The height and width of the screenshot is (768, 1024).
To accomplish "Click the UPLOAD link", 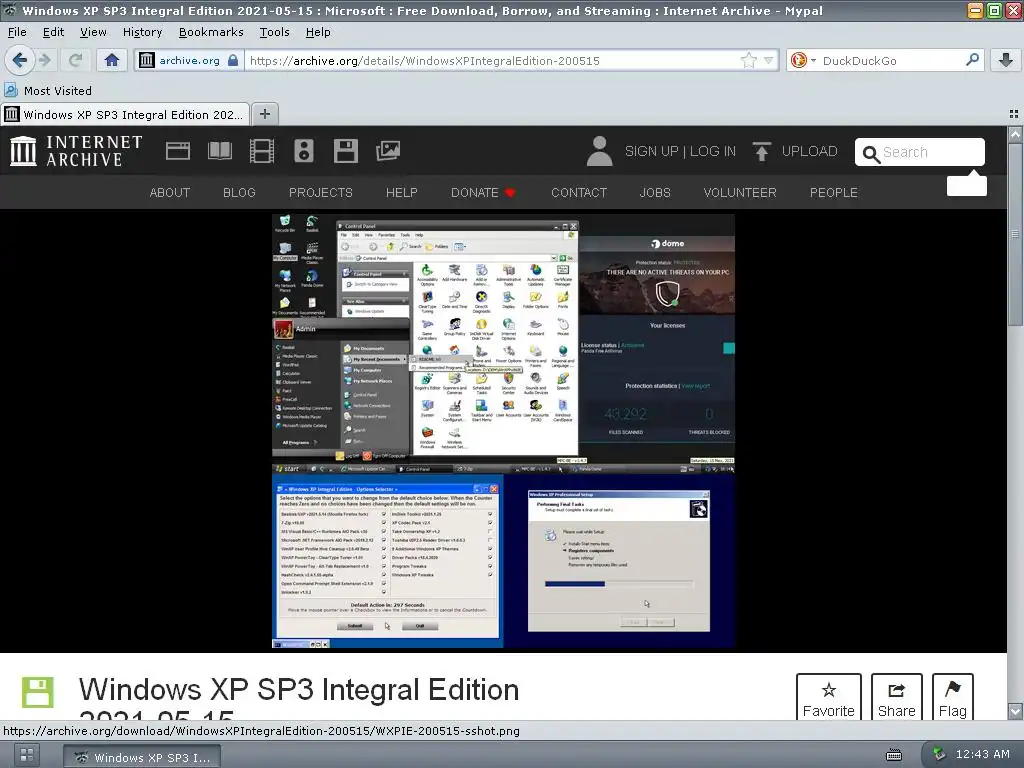I will [809, 152].
